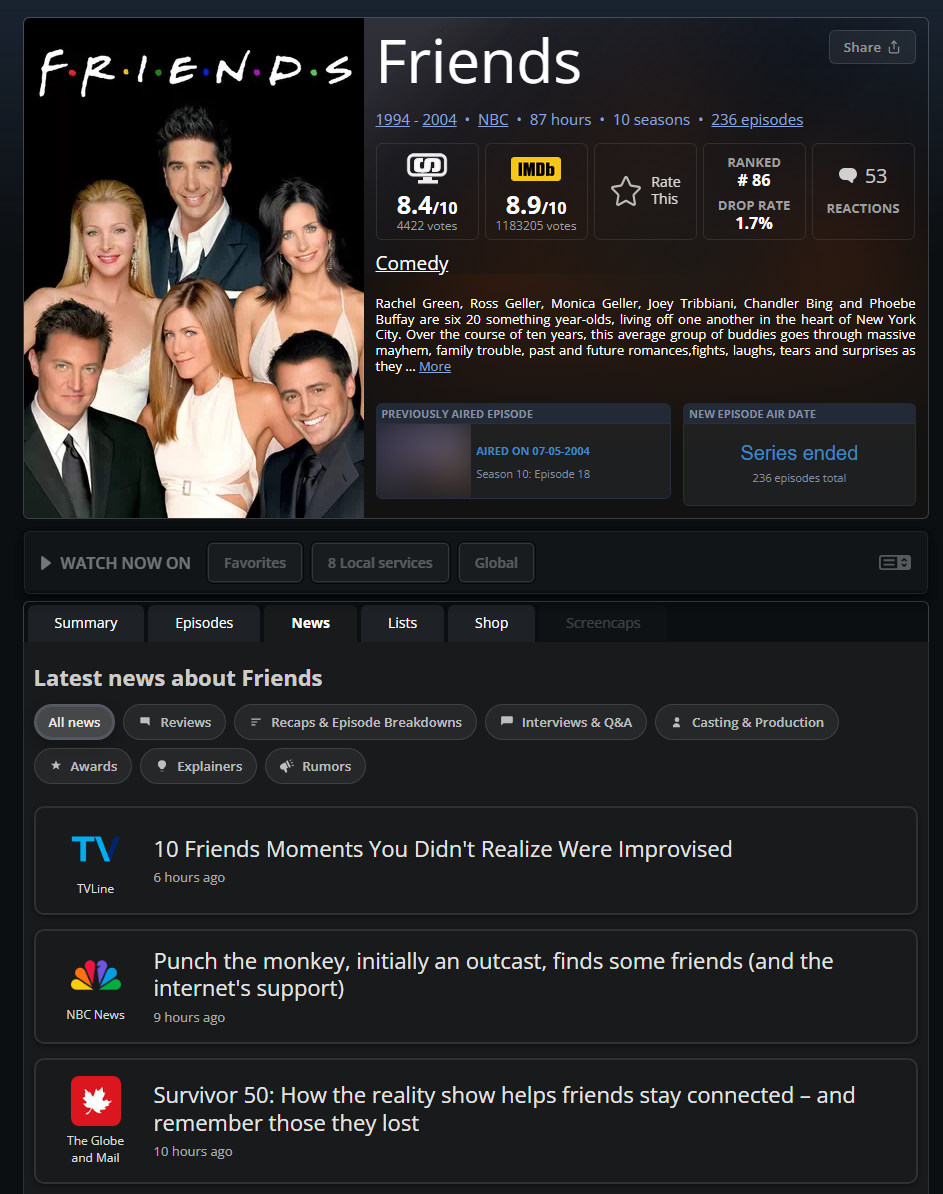The width and height of the screenshot is (943, 1194).
Task: Open the 236 episodes link
Action: pos(757,120)
